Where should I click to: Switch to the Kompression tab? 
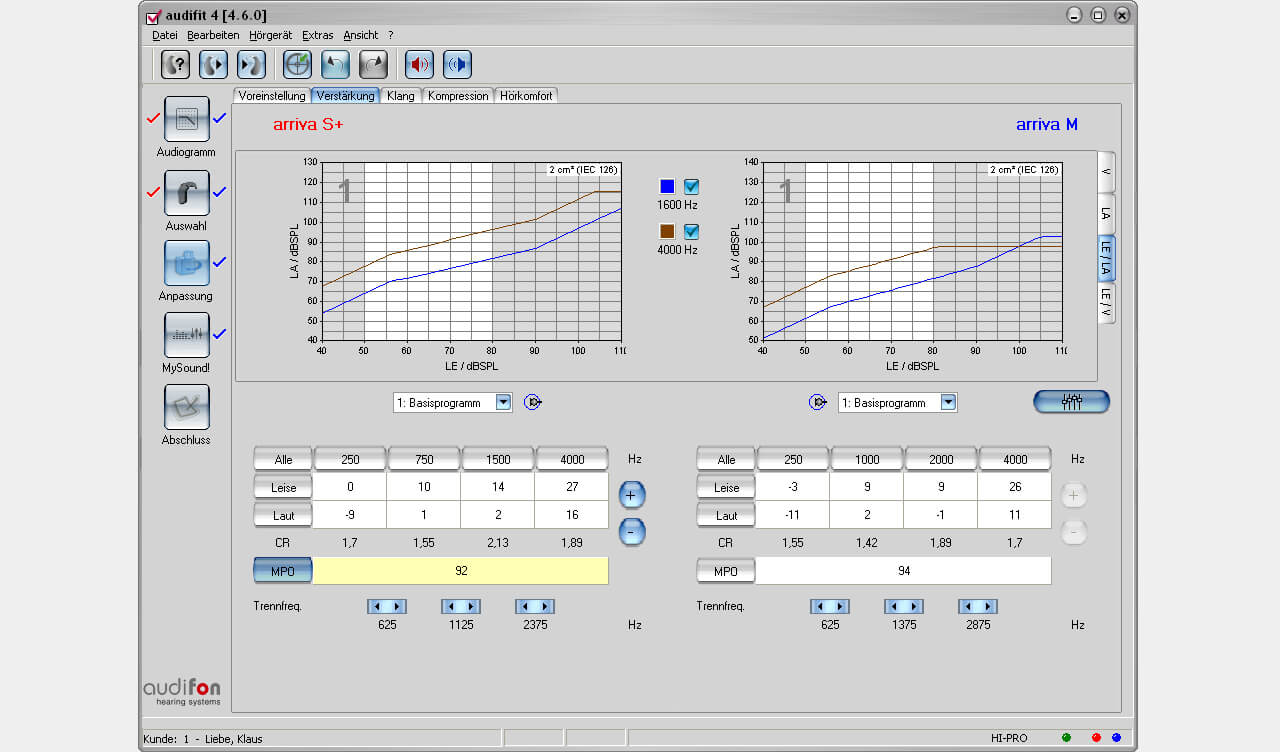click(458, 96)
